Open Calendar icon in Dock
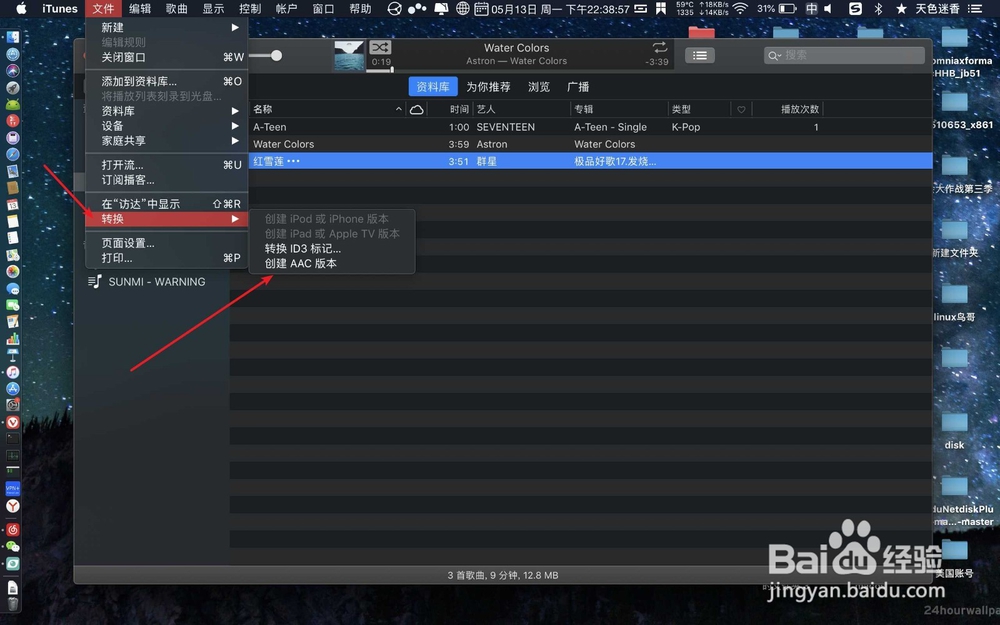Screen dimensions: 1000x625 pos(13,205)
